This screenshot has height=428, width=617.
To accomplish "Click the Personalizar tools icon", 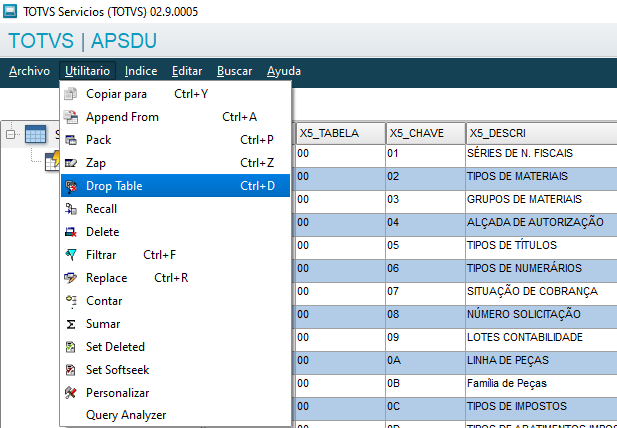I will point(71,393).
